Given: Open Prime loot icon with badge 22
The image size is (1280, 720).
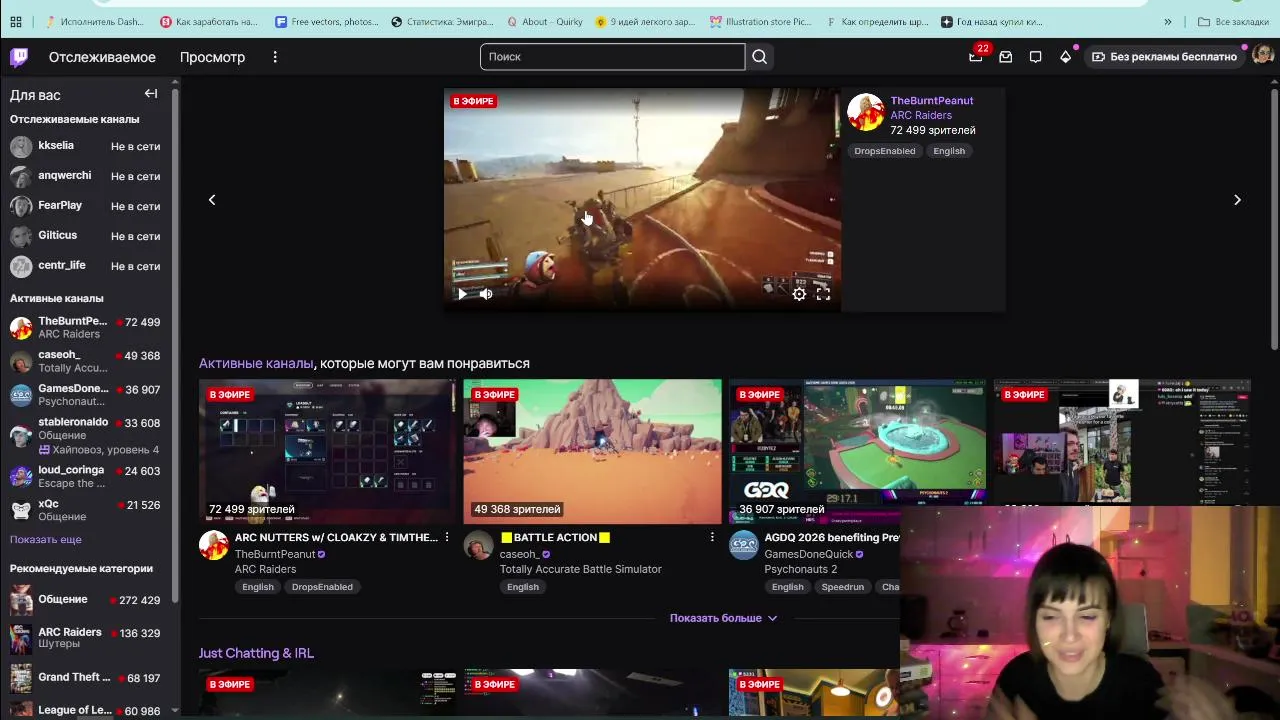Looking at the screenshot, I should pyautogui.click(x=976, y=57).
